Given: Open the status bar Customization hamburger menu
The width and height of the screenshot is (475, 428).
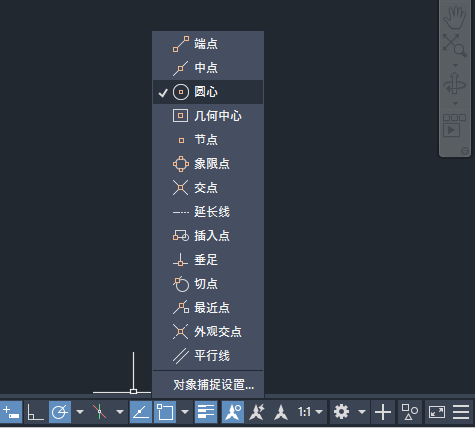Looking at the screenshot, I should coord(461,412).
